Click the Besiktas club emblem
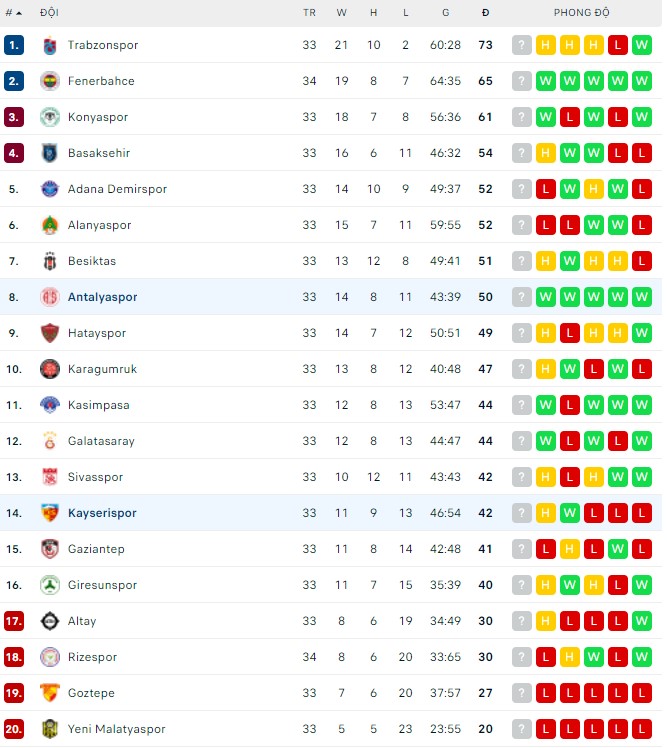This screenshot has width=667, height=748. tap(50, 261)
